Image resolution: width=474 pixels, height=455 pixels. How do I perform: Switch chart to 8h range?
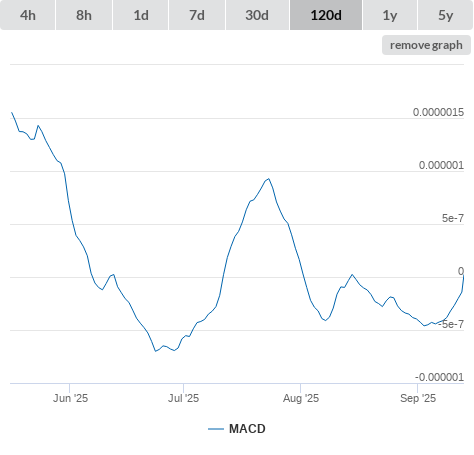click(84, 15)
